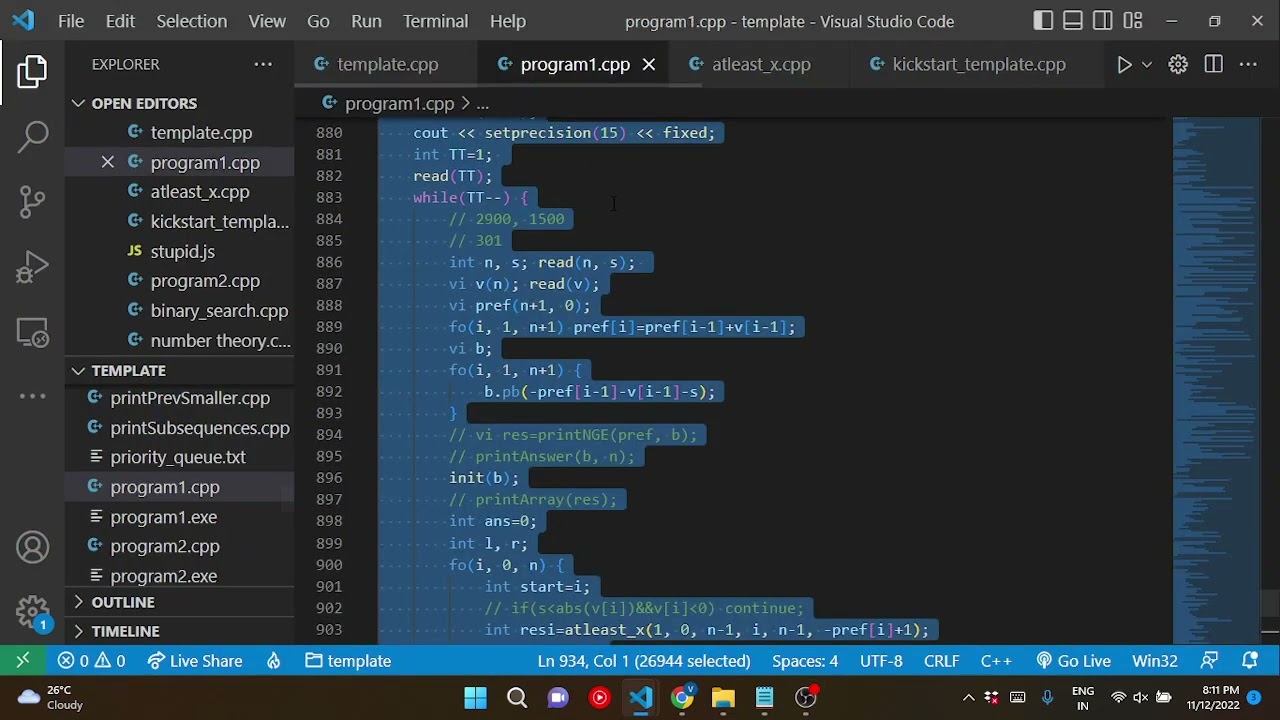
Task: Open the weather widget 26°C Cloudy
Action: (x=52, y=698)
